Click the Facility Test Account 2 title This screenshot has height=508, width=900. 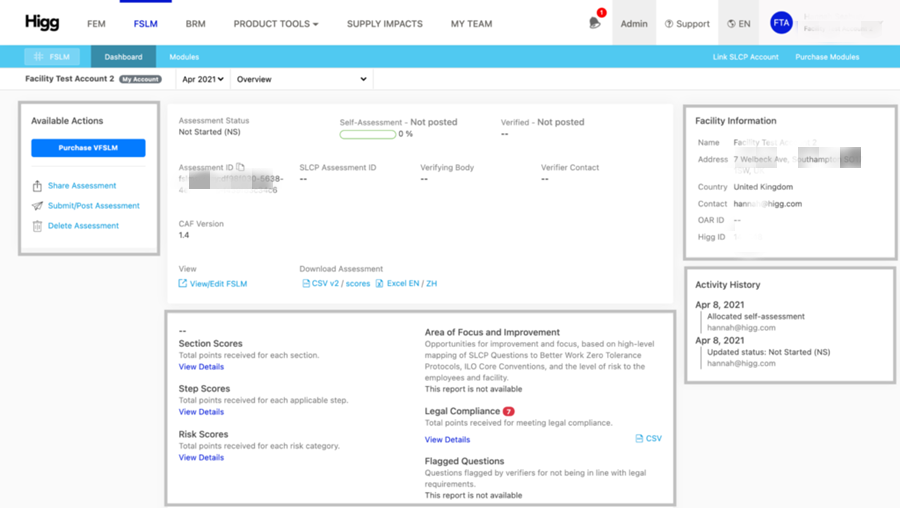(69, 79)
